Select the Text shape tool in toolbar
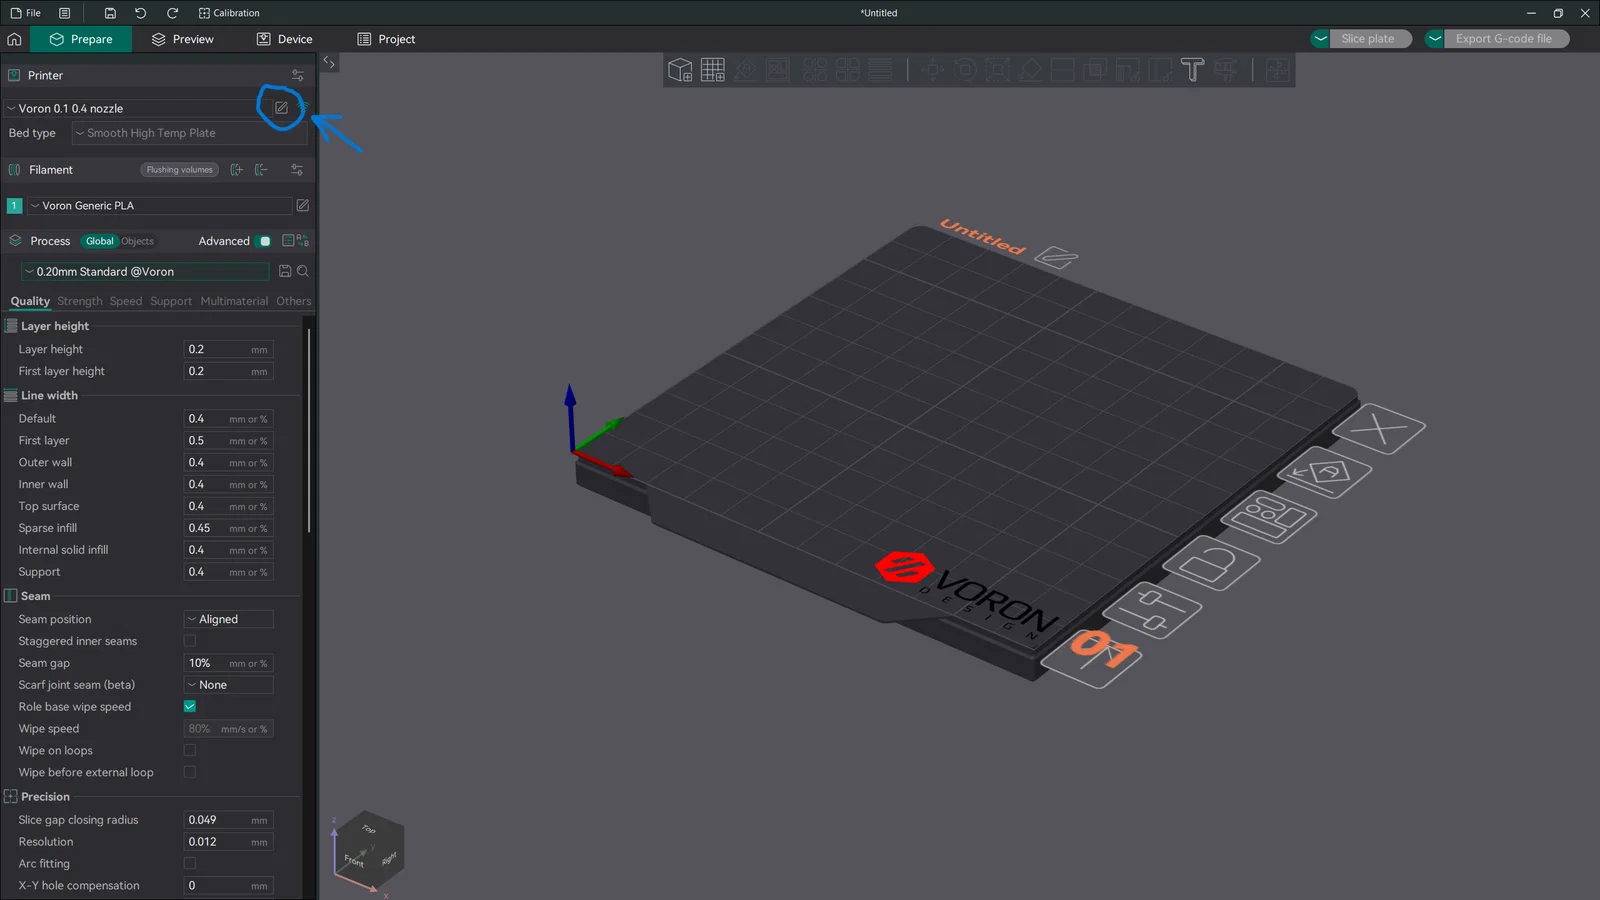Screen dimensions: 1600x900 [1192, 70]
